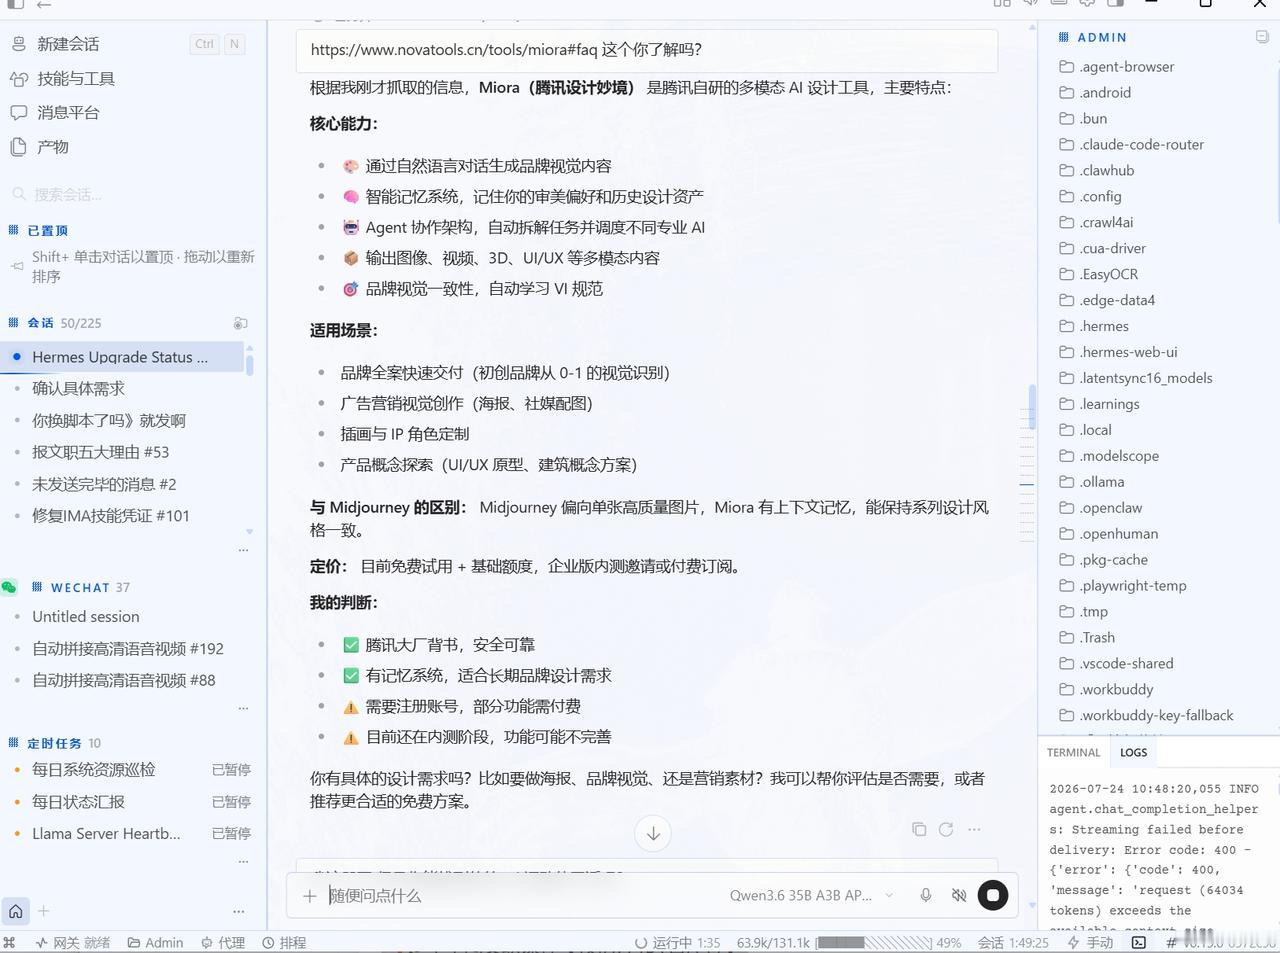The image size is (1280, 953).
Task: Click the hash icon in status bar
Action: (x=1171, y=942)
